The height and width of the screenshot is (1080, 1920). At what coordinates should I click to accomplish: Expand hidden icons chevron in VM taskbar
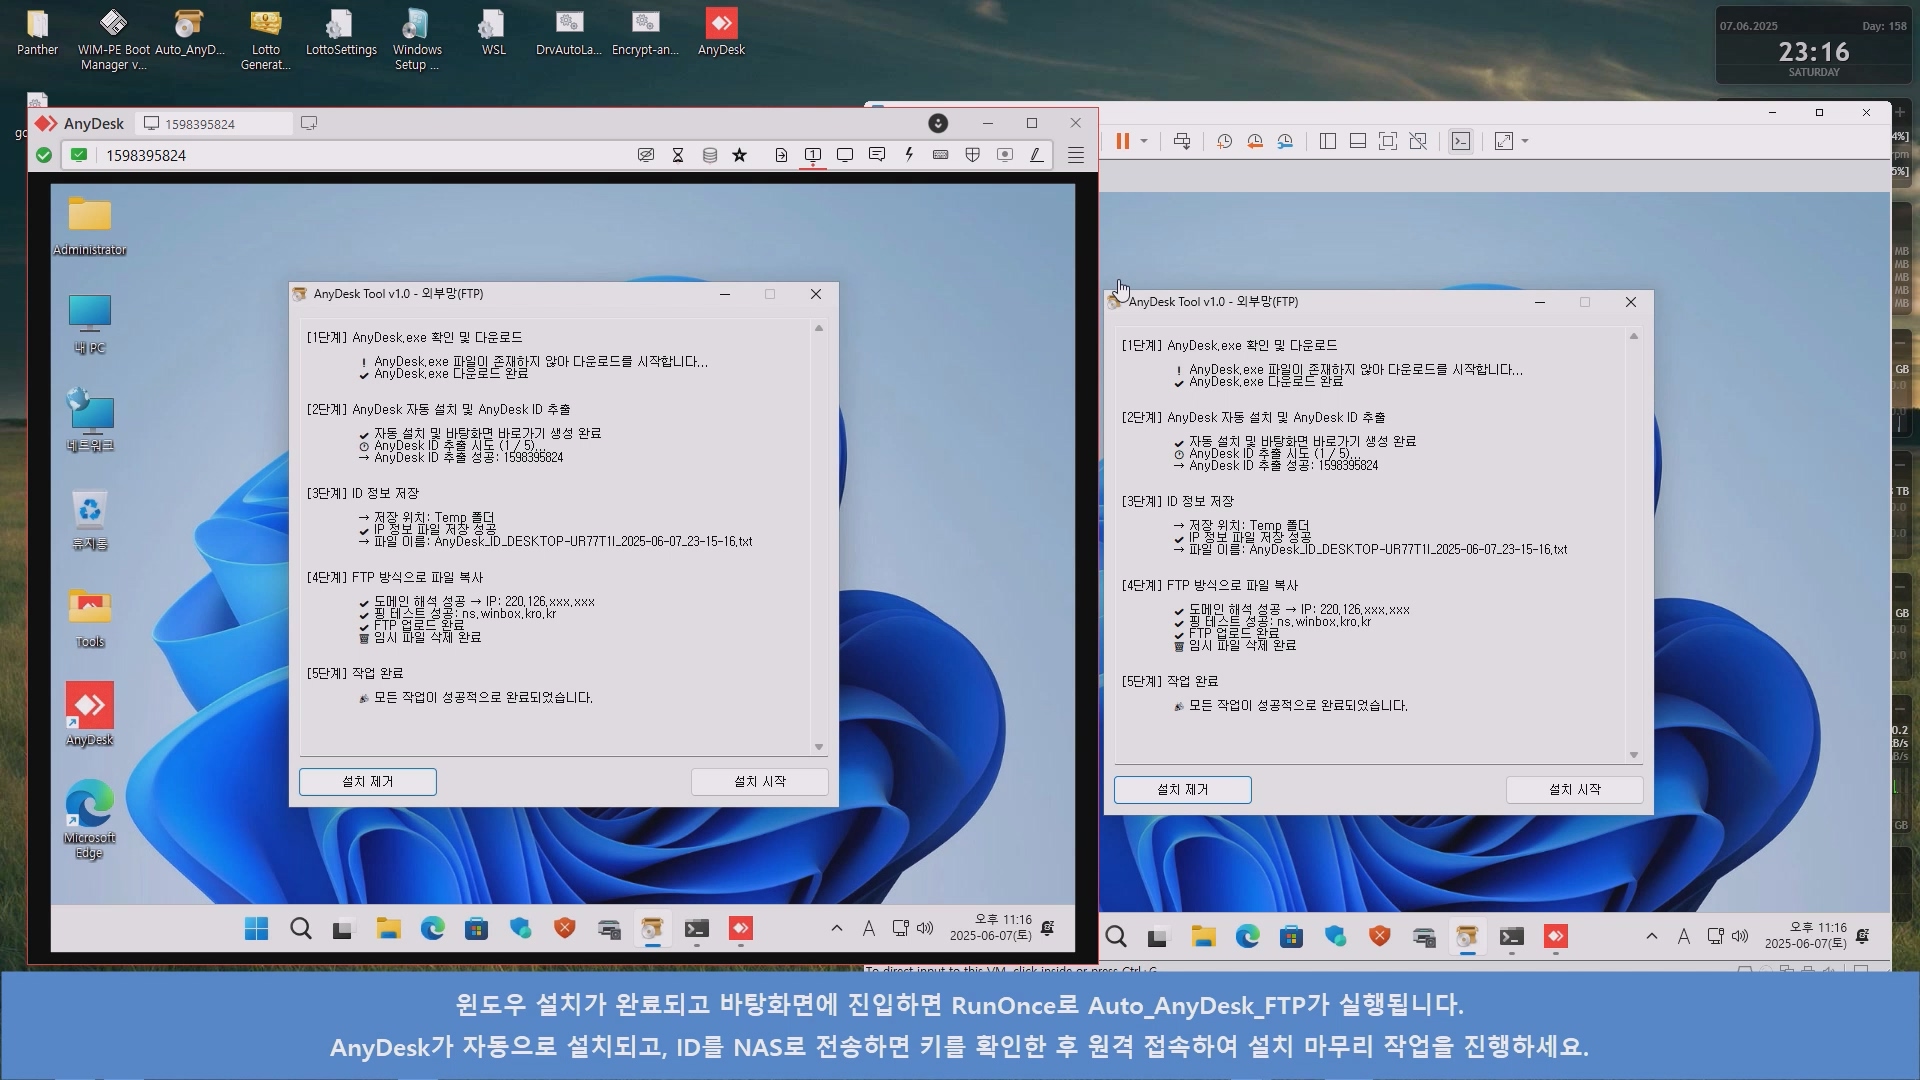1652,937
